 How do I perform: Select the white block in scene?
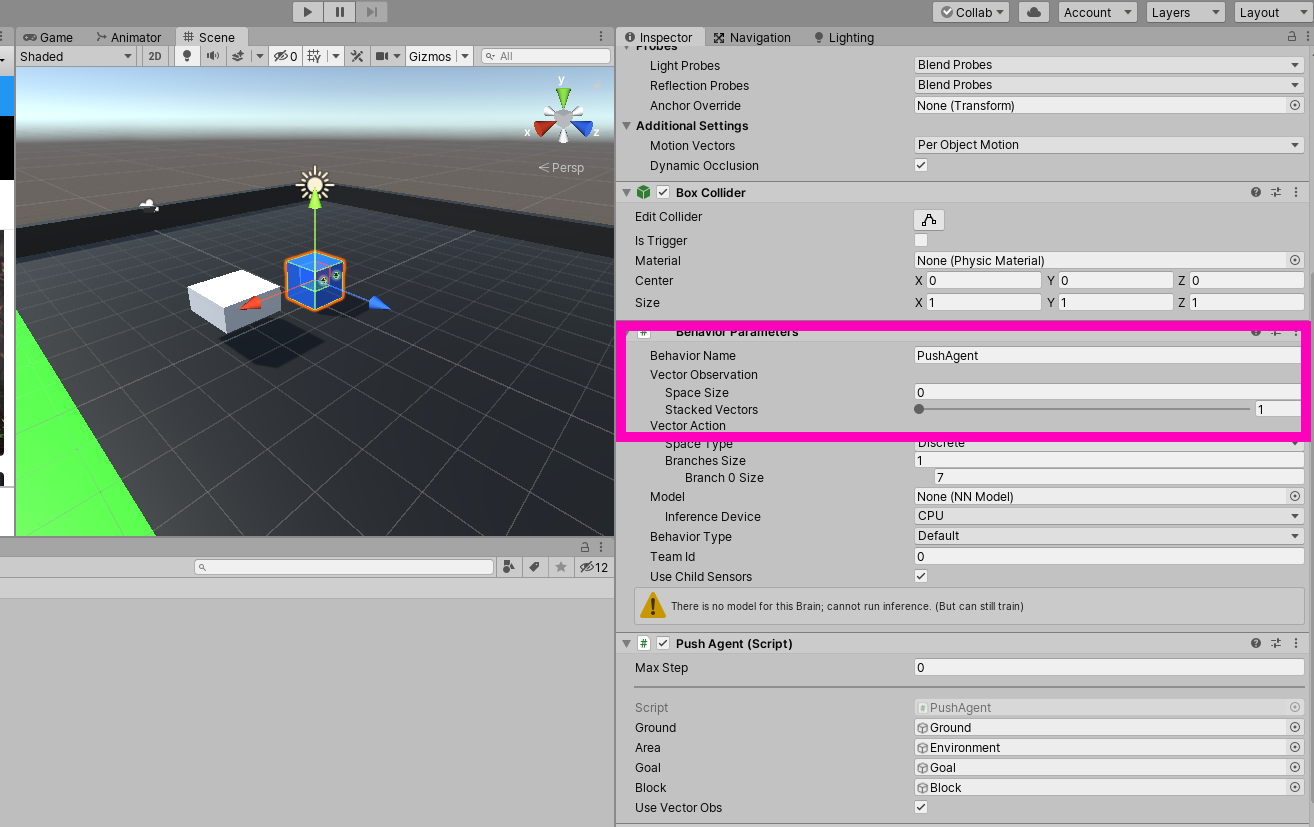(234, 300)
